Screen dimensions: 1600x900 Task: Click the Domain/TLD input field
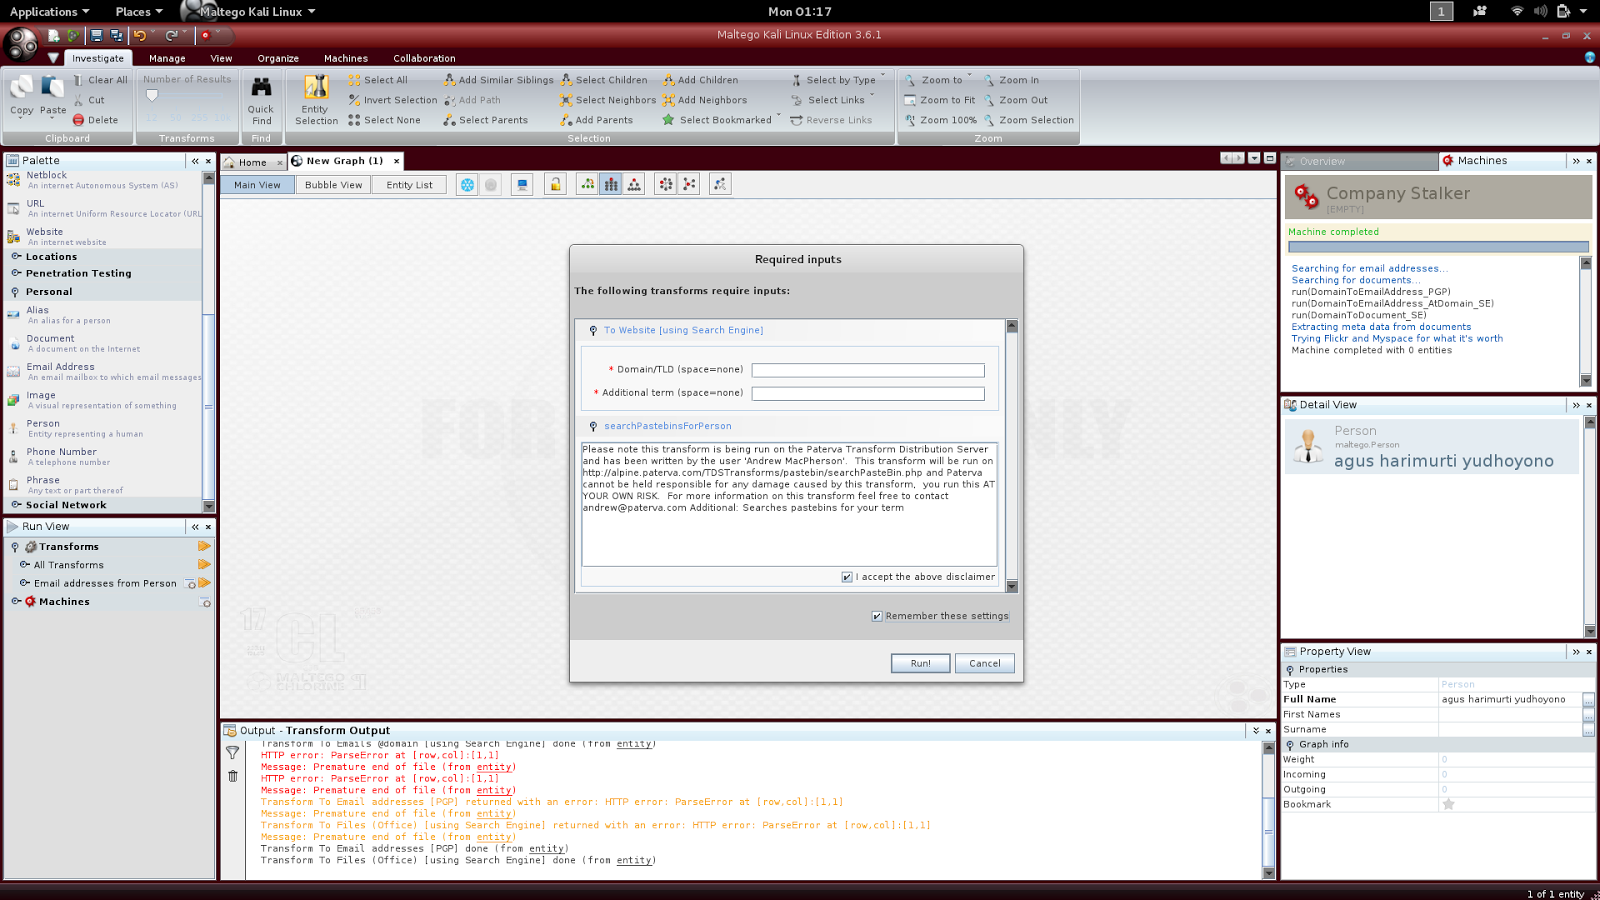pos(868,370)
